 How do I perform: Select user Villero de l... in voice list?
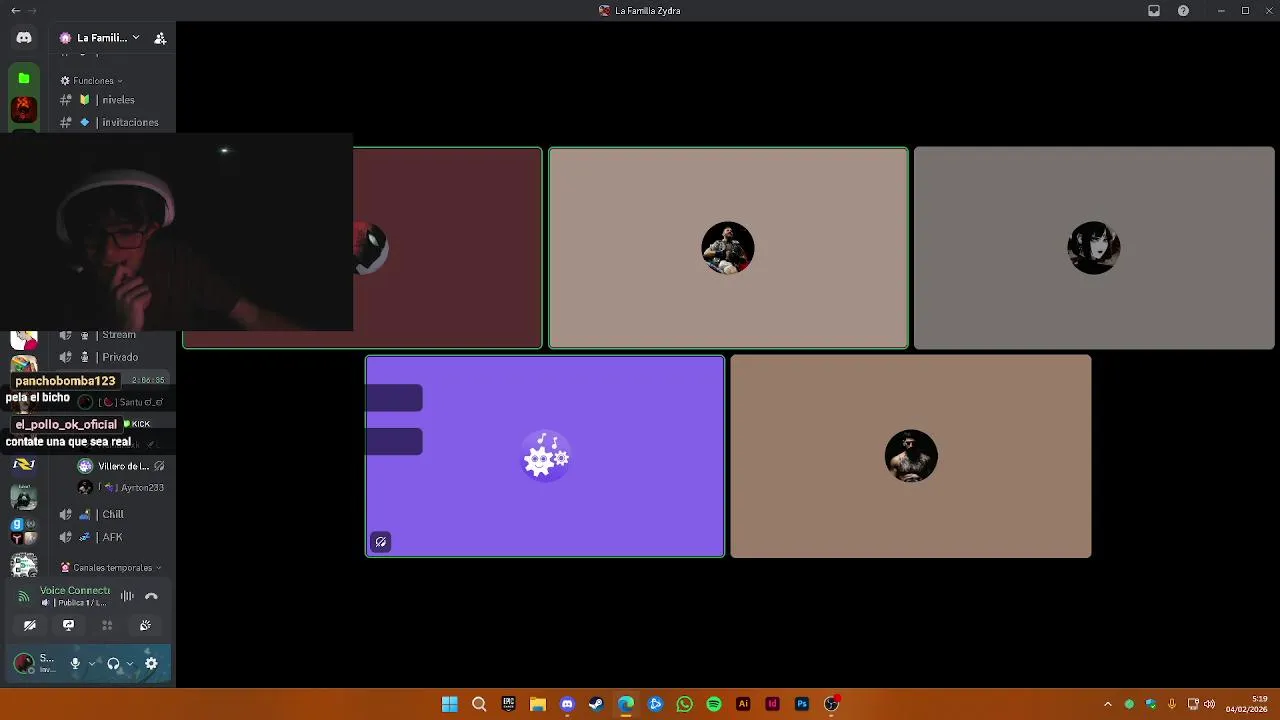click(121, 466)
